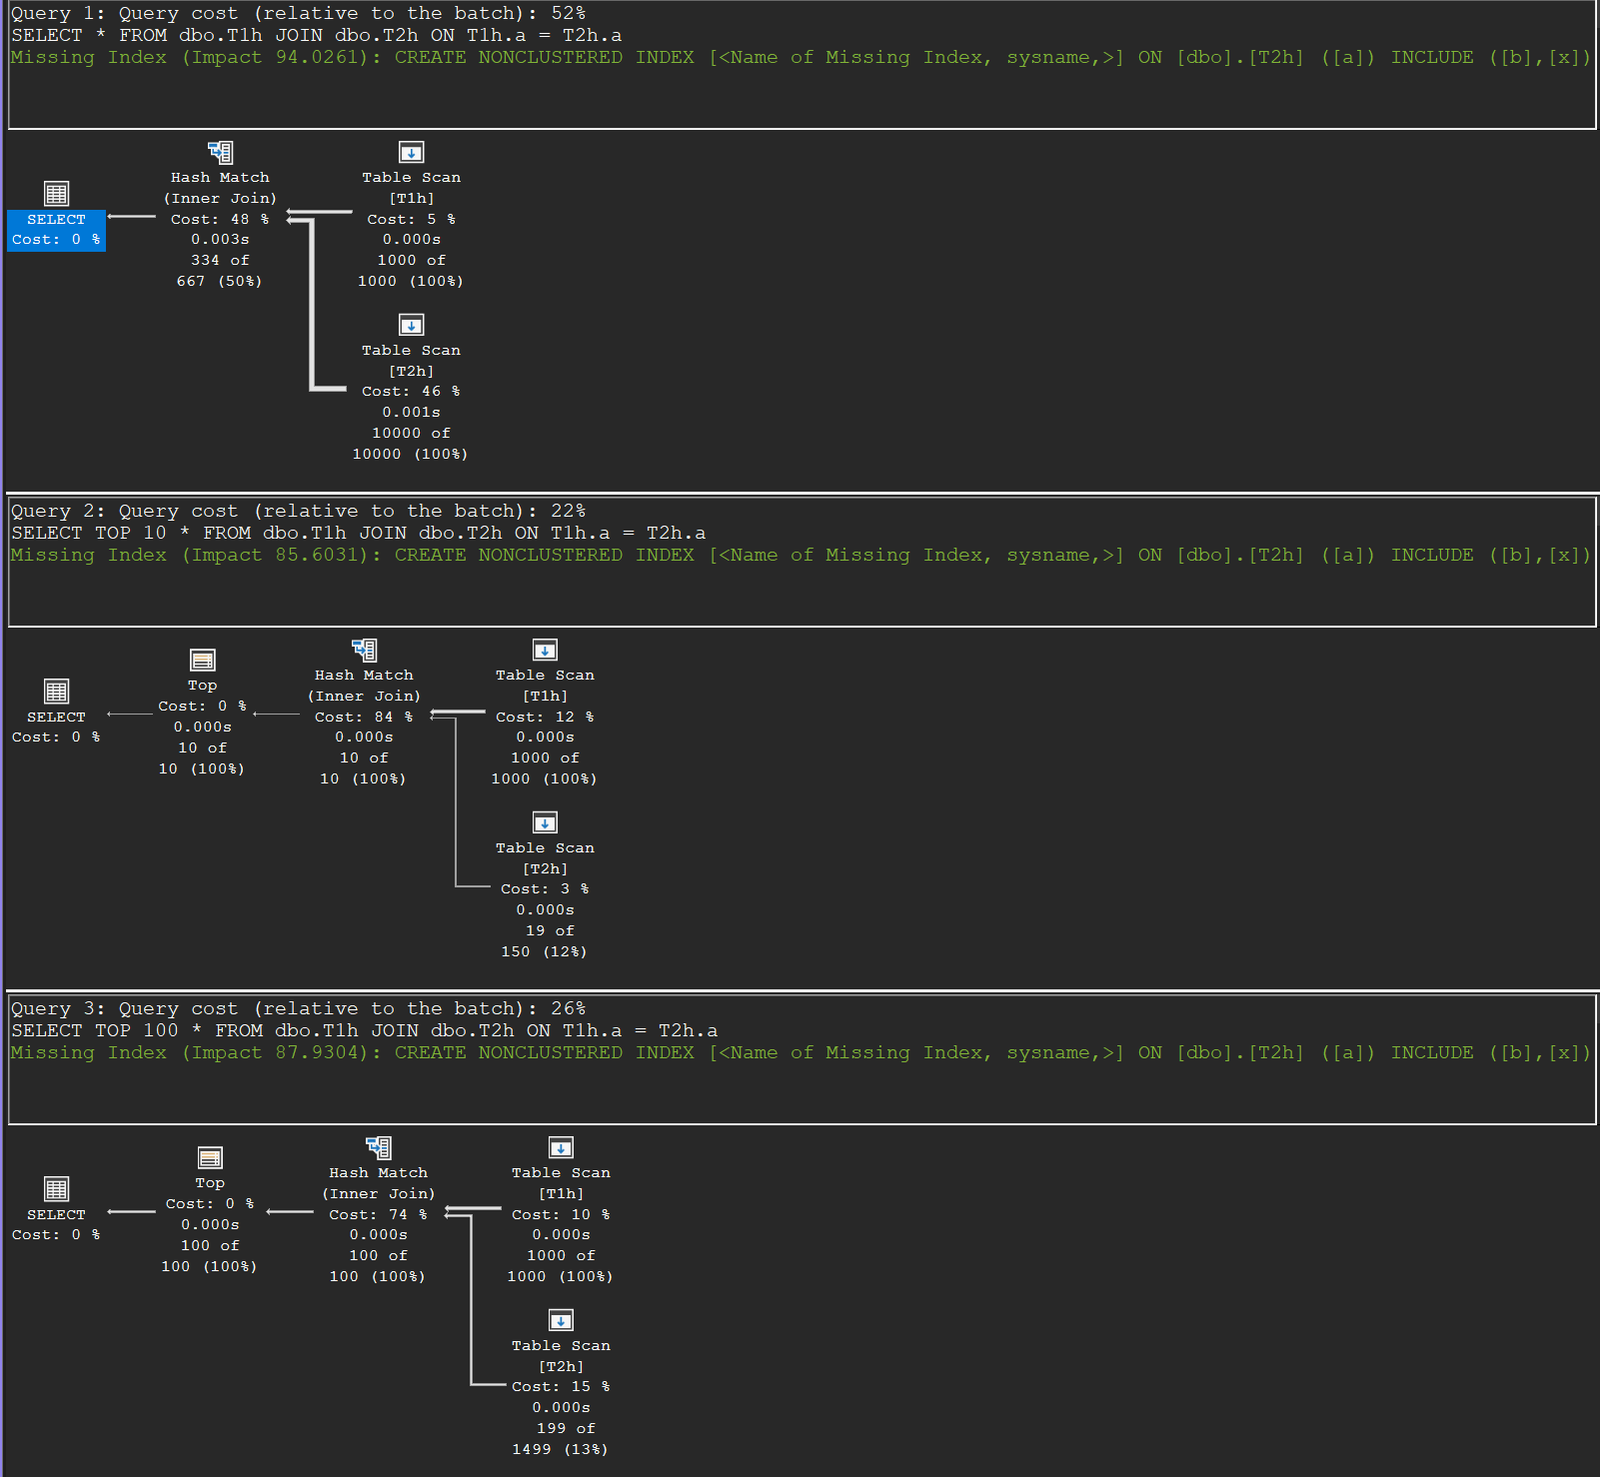
Task: Click the Query 1 SQL statement without TOP
Action: point(316,36)
